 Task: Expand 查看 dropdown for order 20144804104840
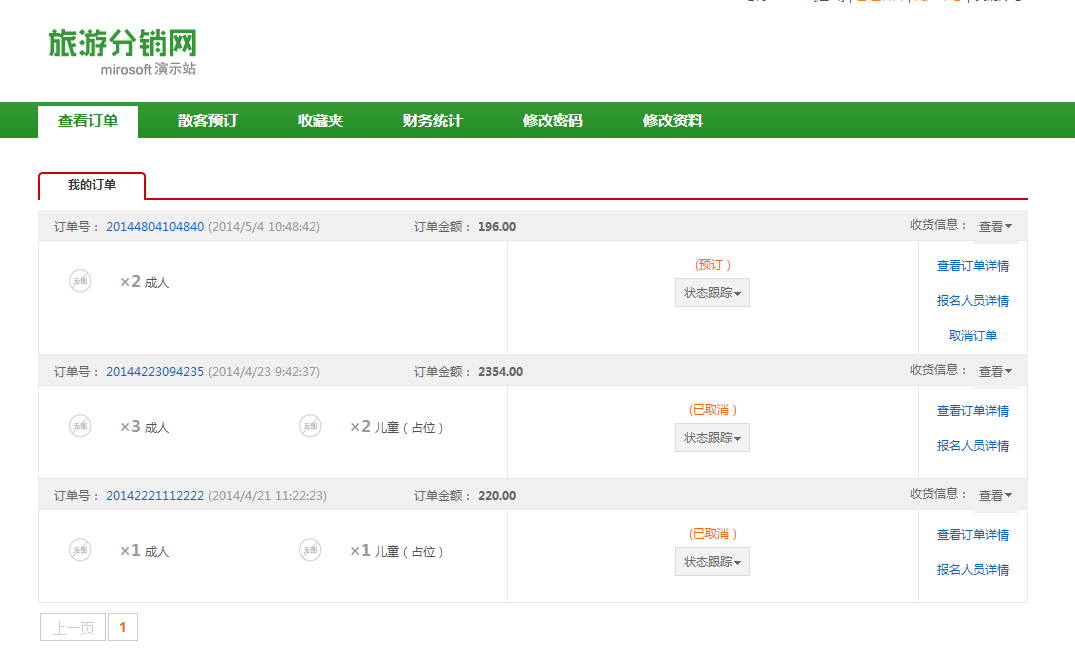pos(995,226)
